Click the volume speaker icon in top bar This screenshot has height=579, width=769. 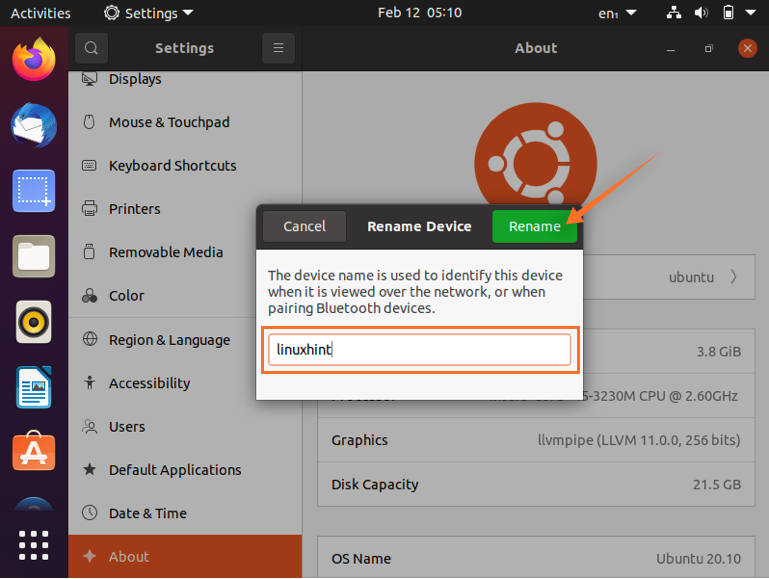(701, 13)
